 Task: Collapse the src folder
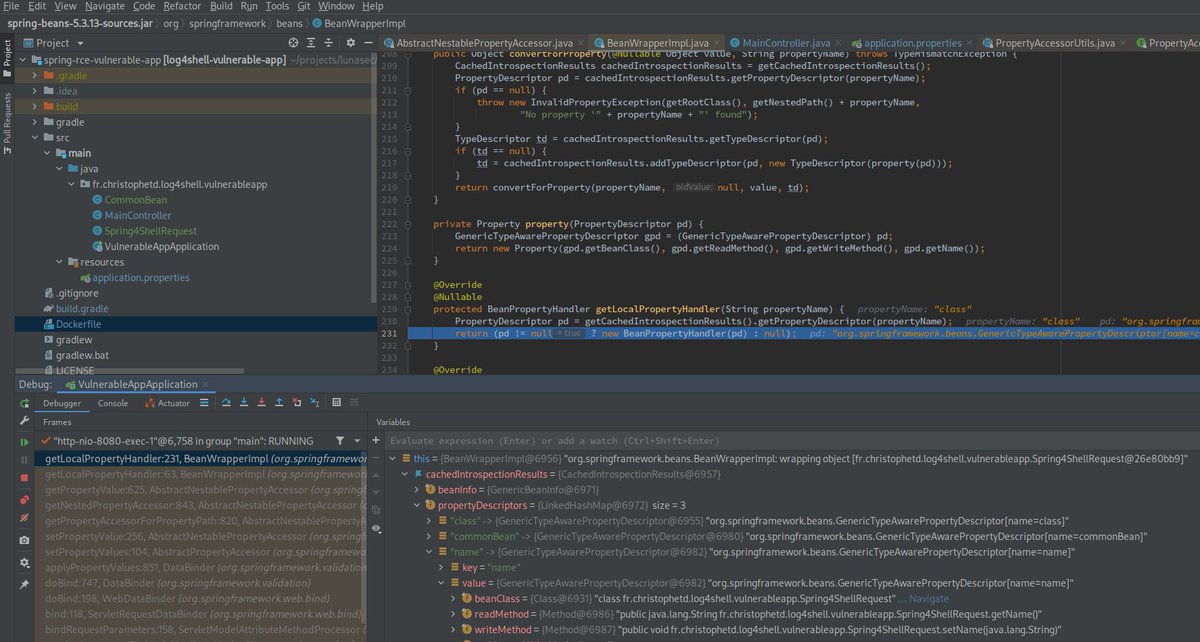click(35, 137)
